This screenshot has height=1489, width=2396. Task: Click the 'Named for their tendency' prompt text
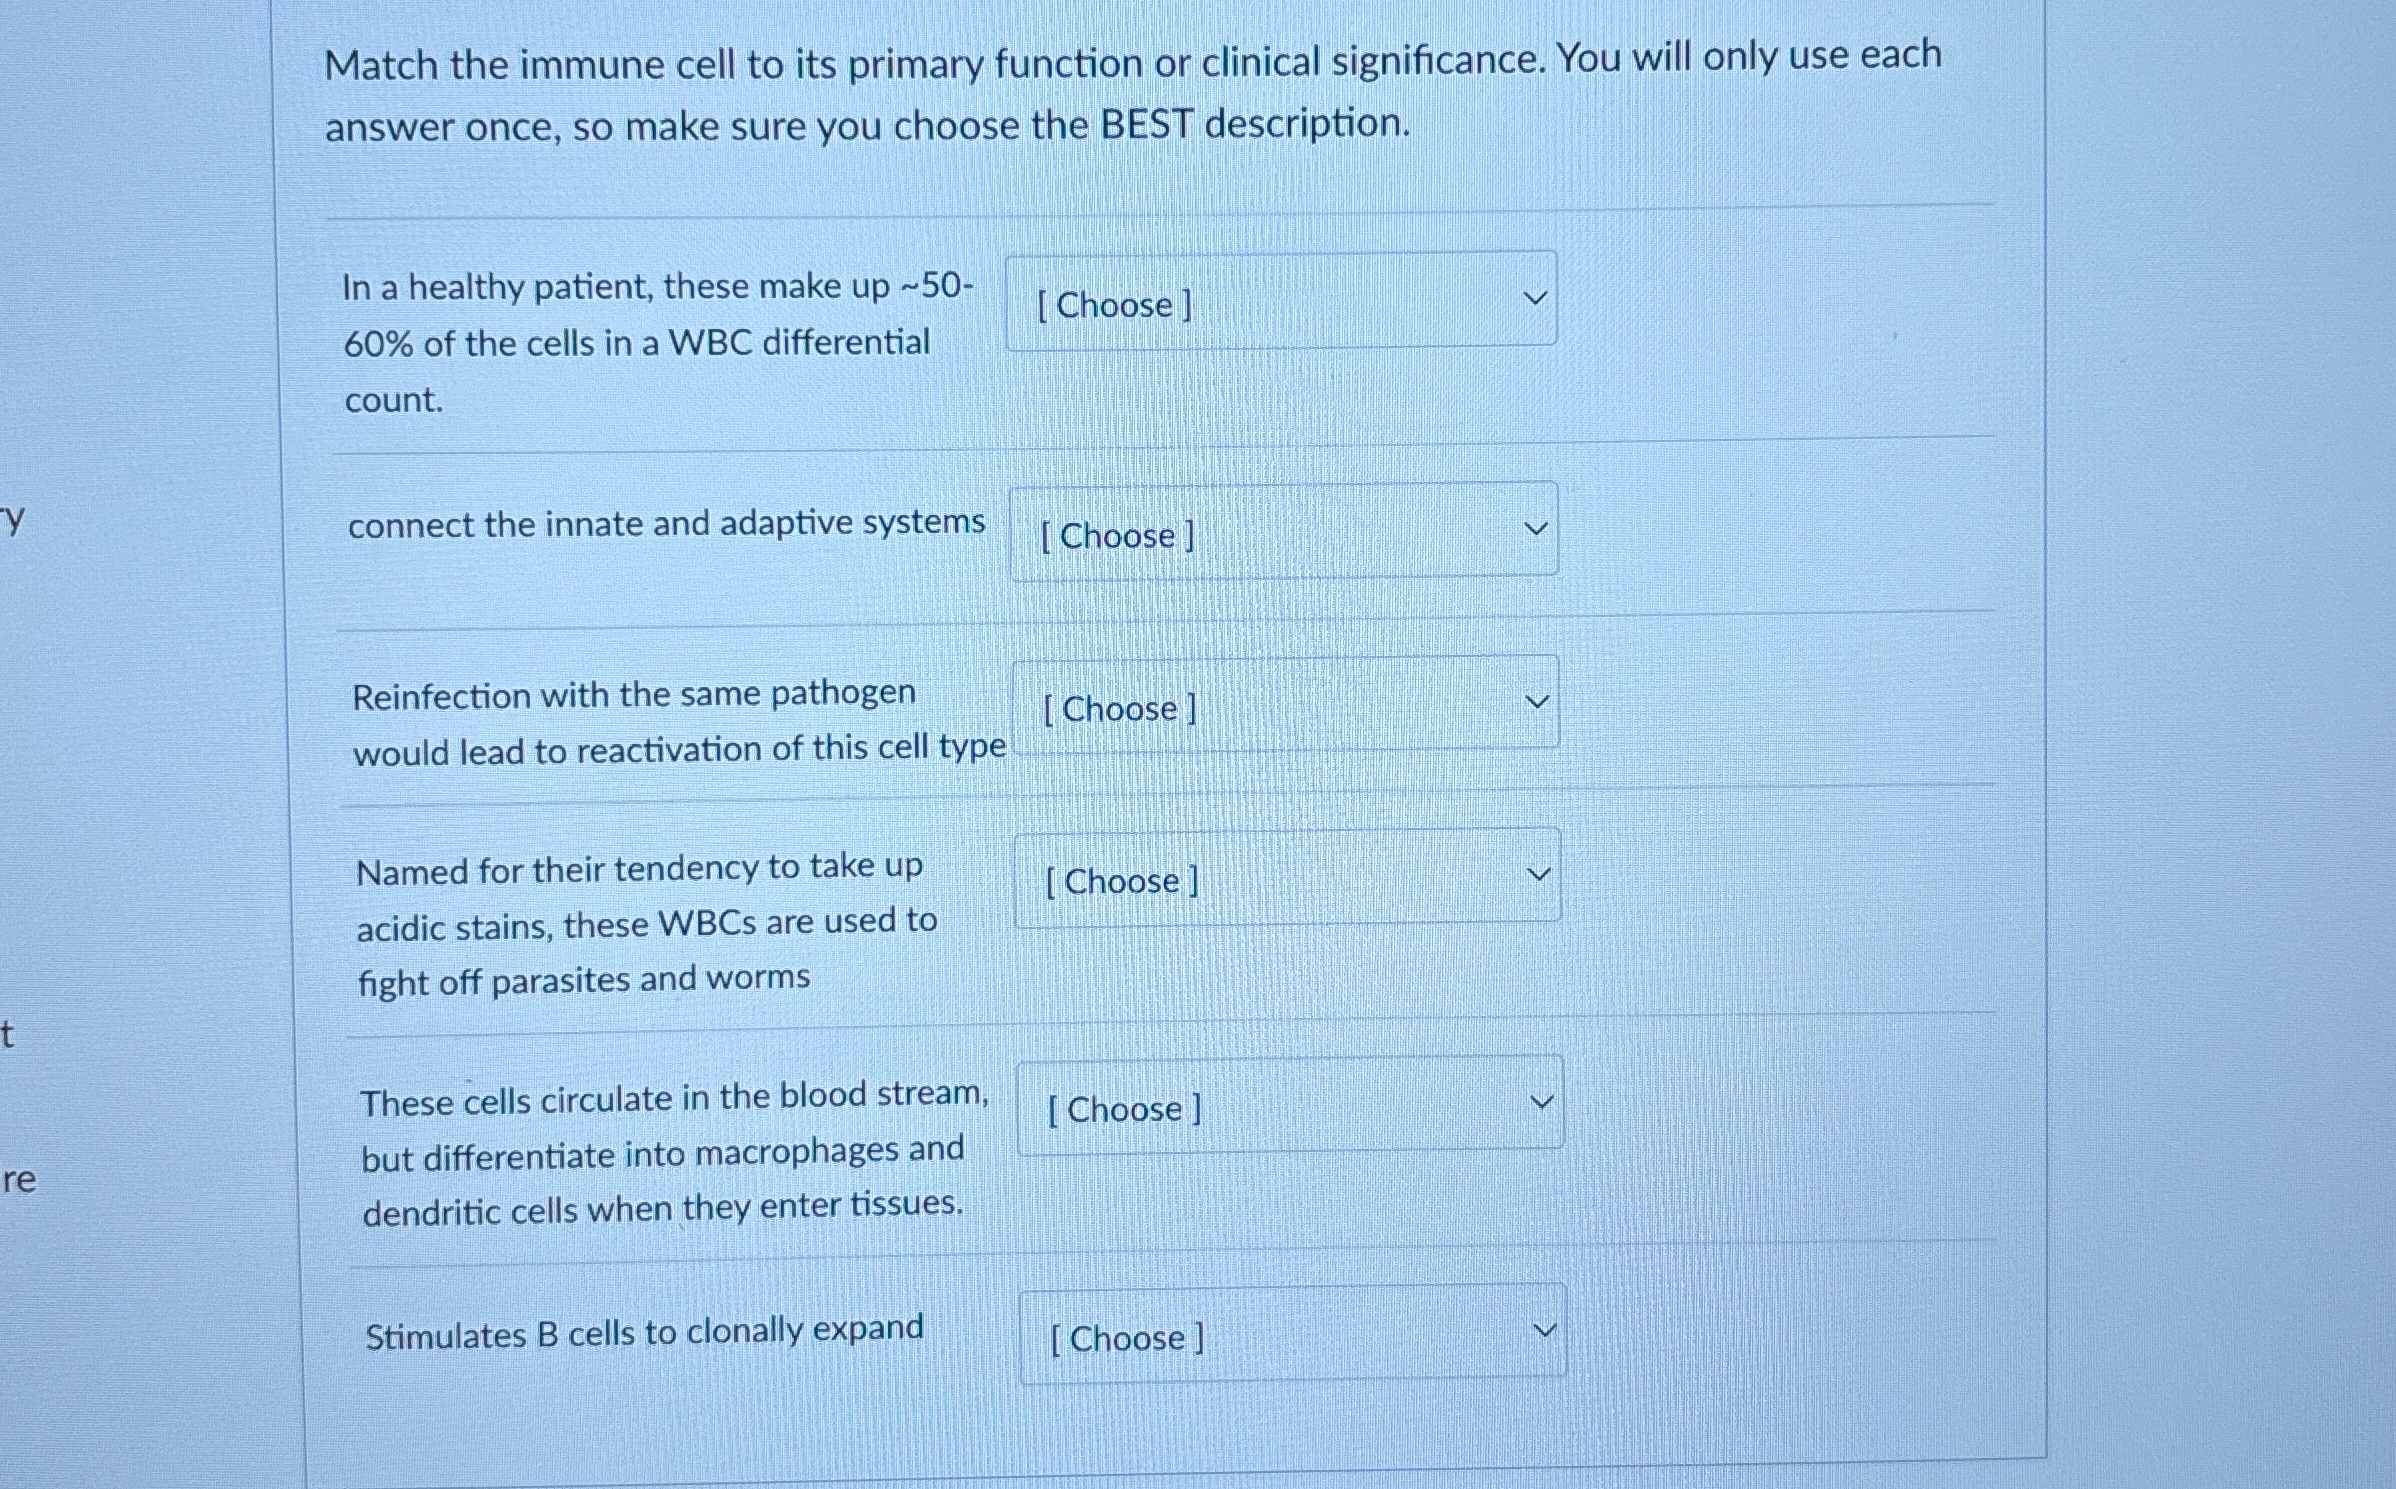point(647,924)
